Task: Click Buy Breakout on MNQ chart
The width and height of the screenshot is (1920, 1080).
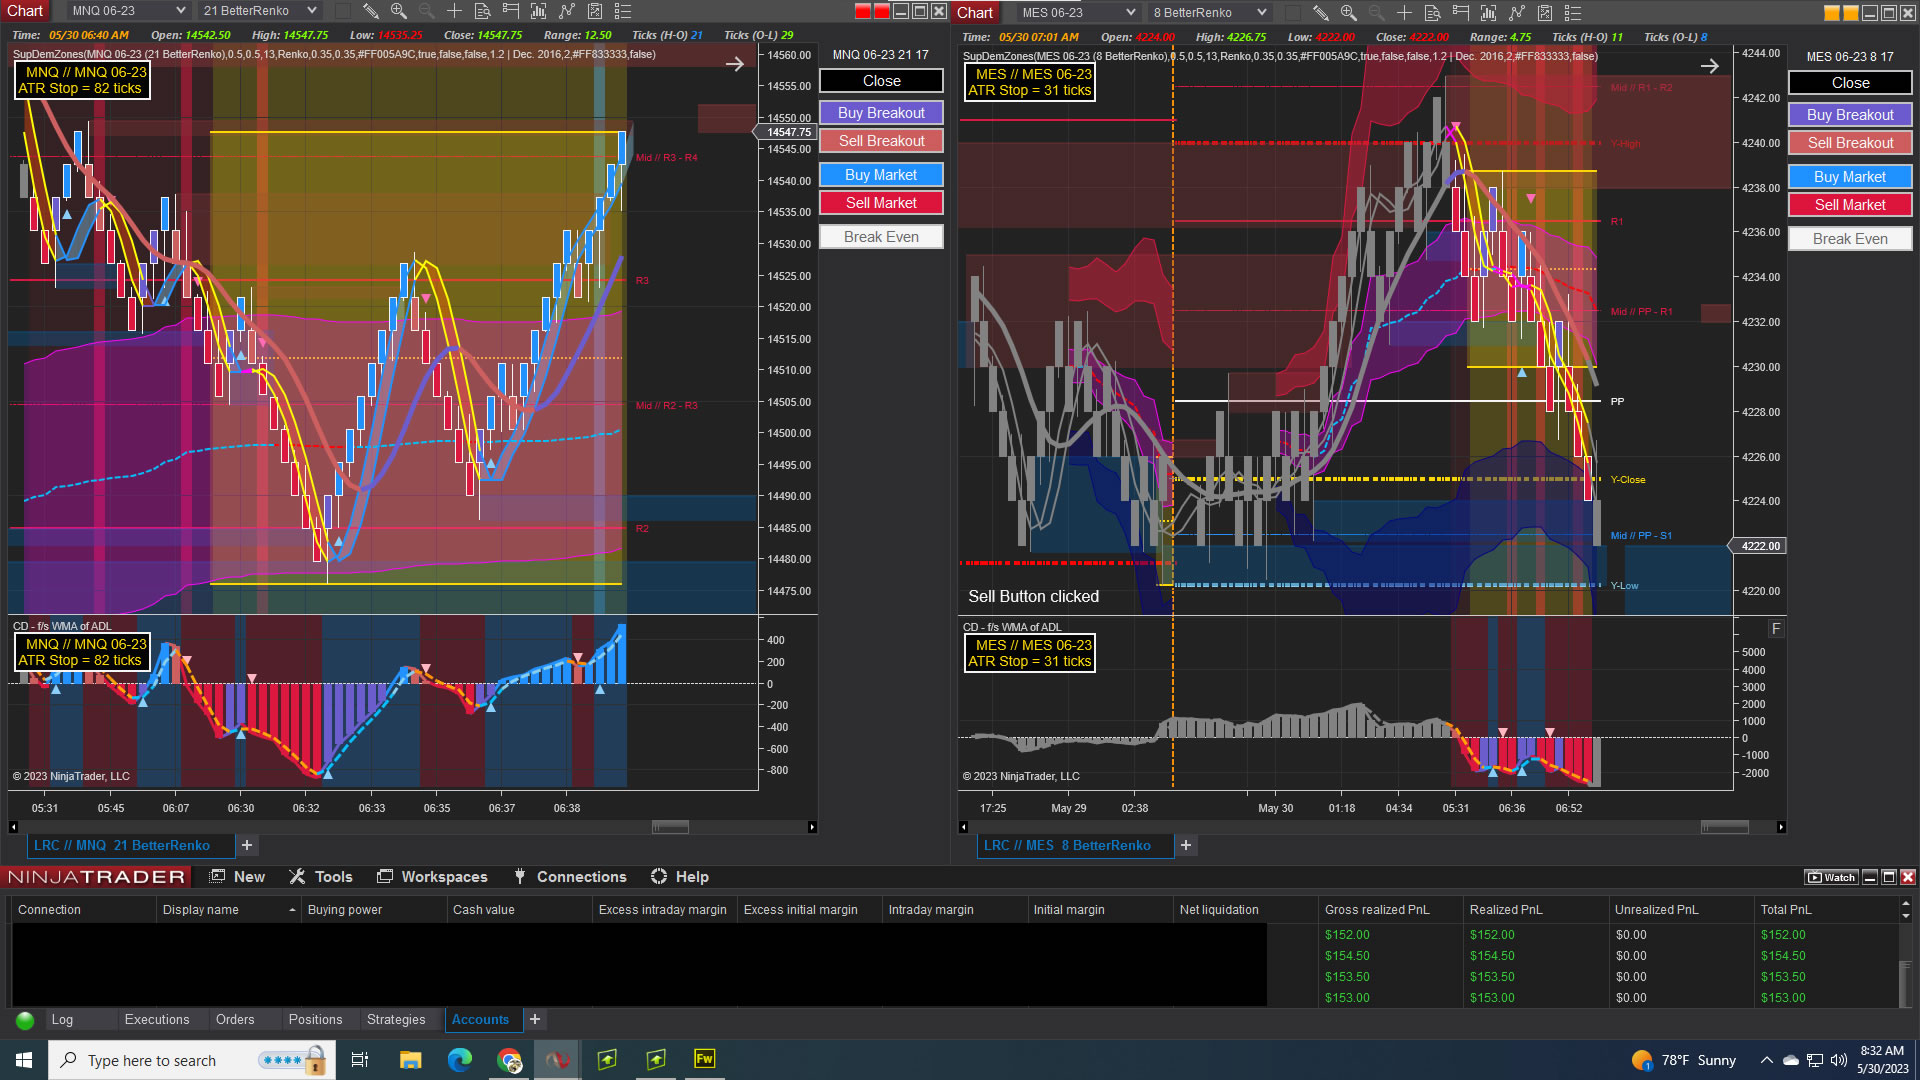Action: (x=881, y=113)
